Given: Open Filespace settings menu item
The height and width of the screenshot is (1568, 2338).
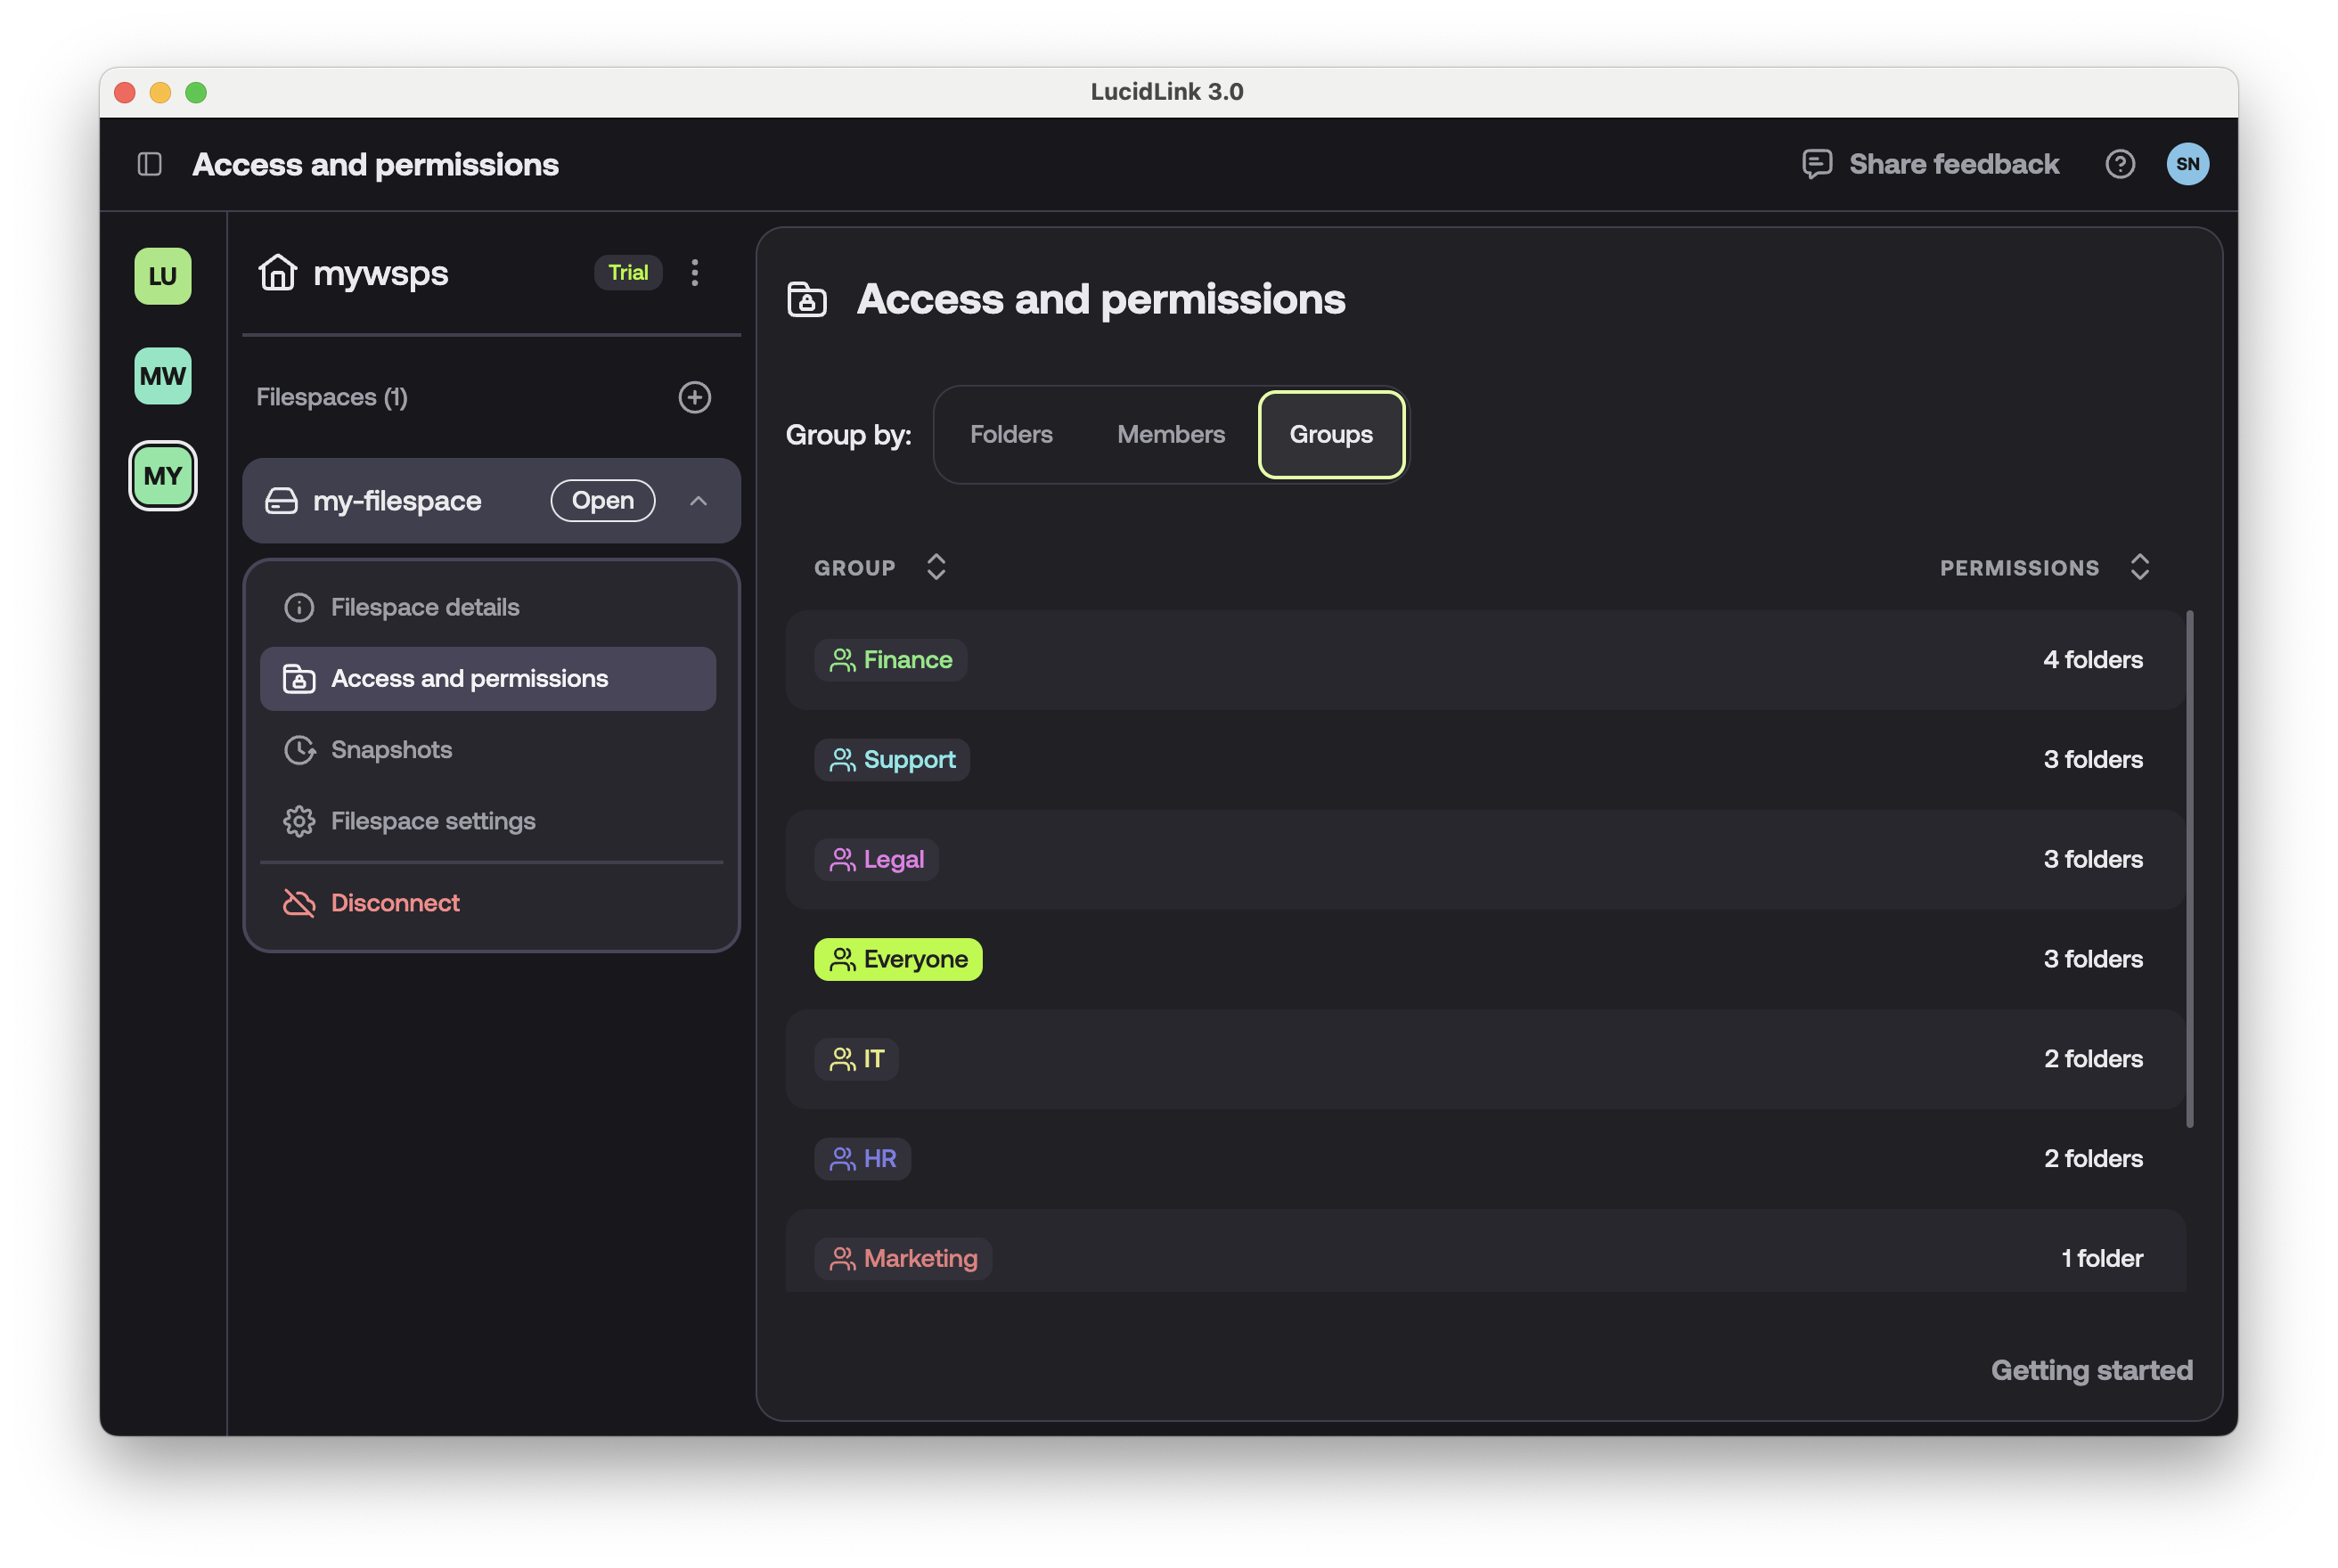Looking at the screenshot, I should [488, 821].
